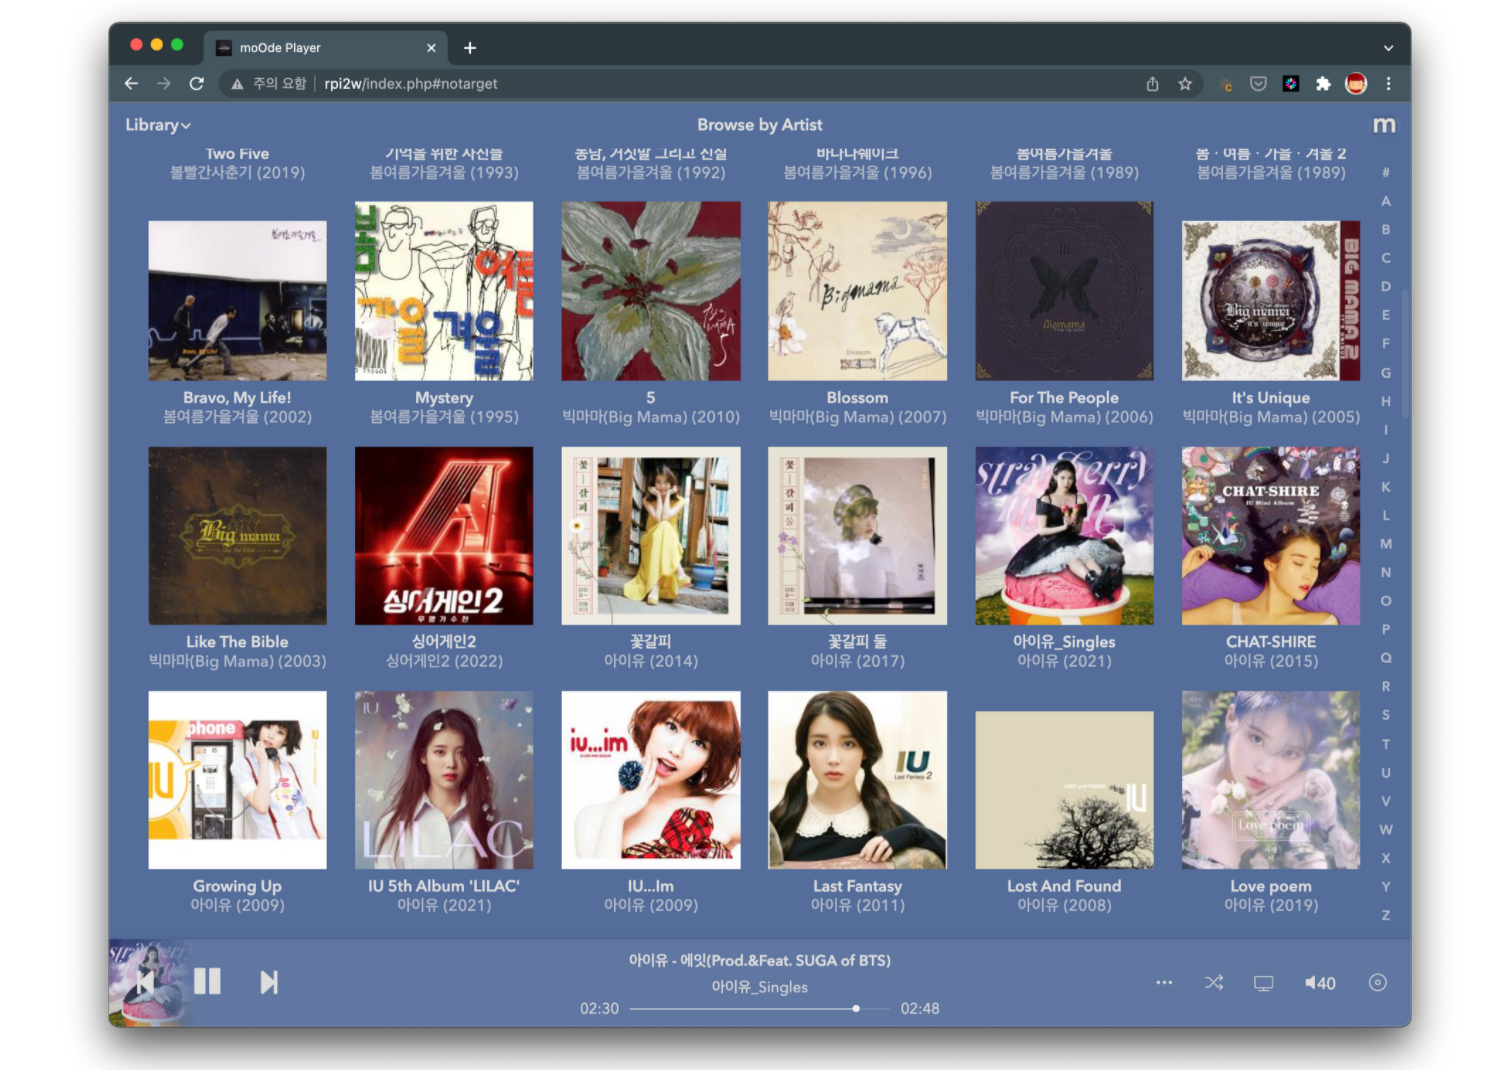Click the now-playing album thumbnail in player bar

point(149,983)
